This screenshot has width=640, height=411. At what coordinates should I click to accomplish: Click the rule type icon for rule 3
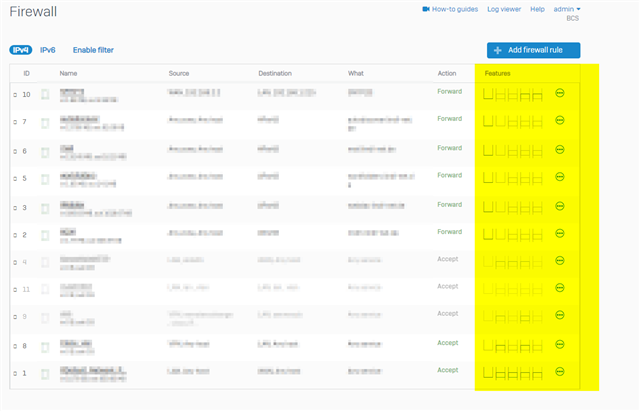[44, 207]
